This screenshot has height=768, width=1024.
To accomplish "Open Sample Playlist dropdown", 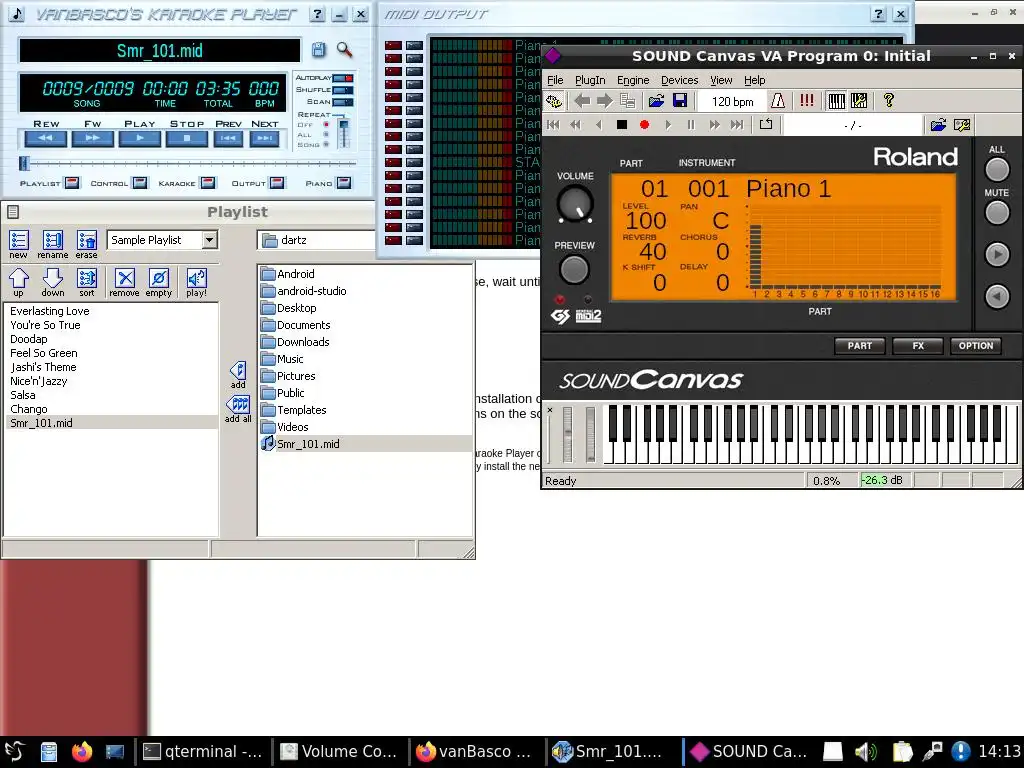I will [209, 240].
